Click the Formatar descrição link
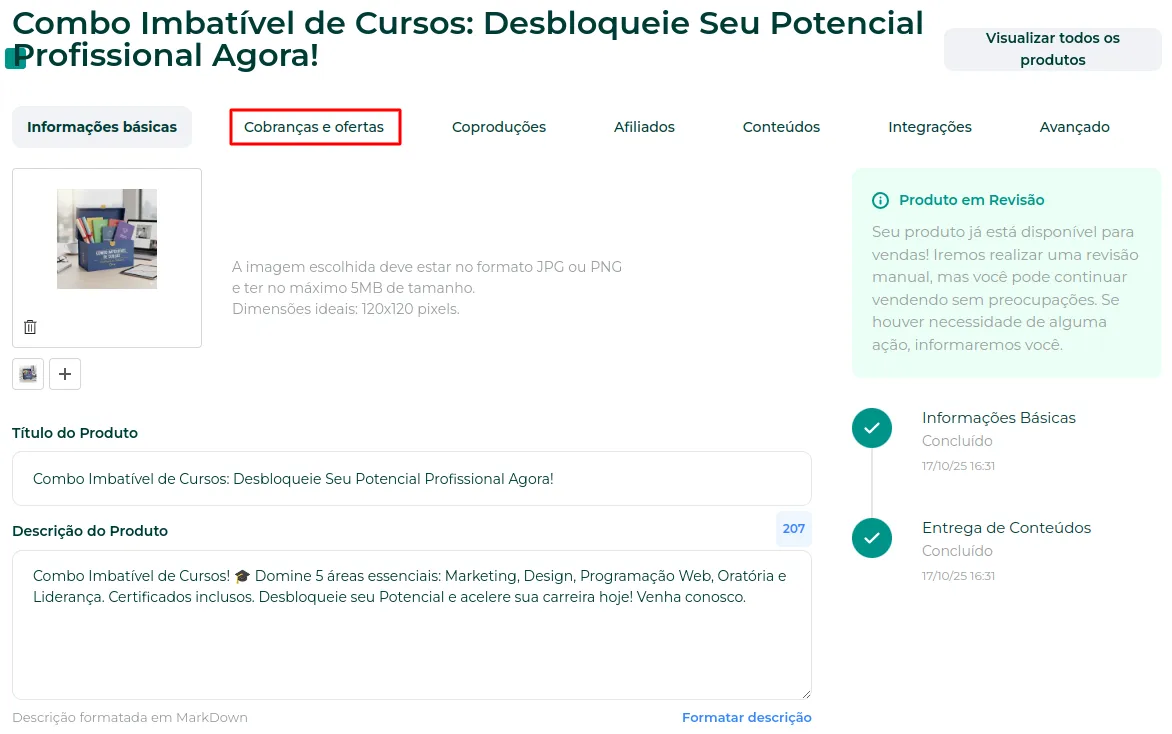 pyautogui.click(x=746, y=718)
